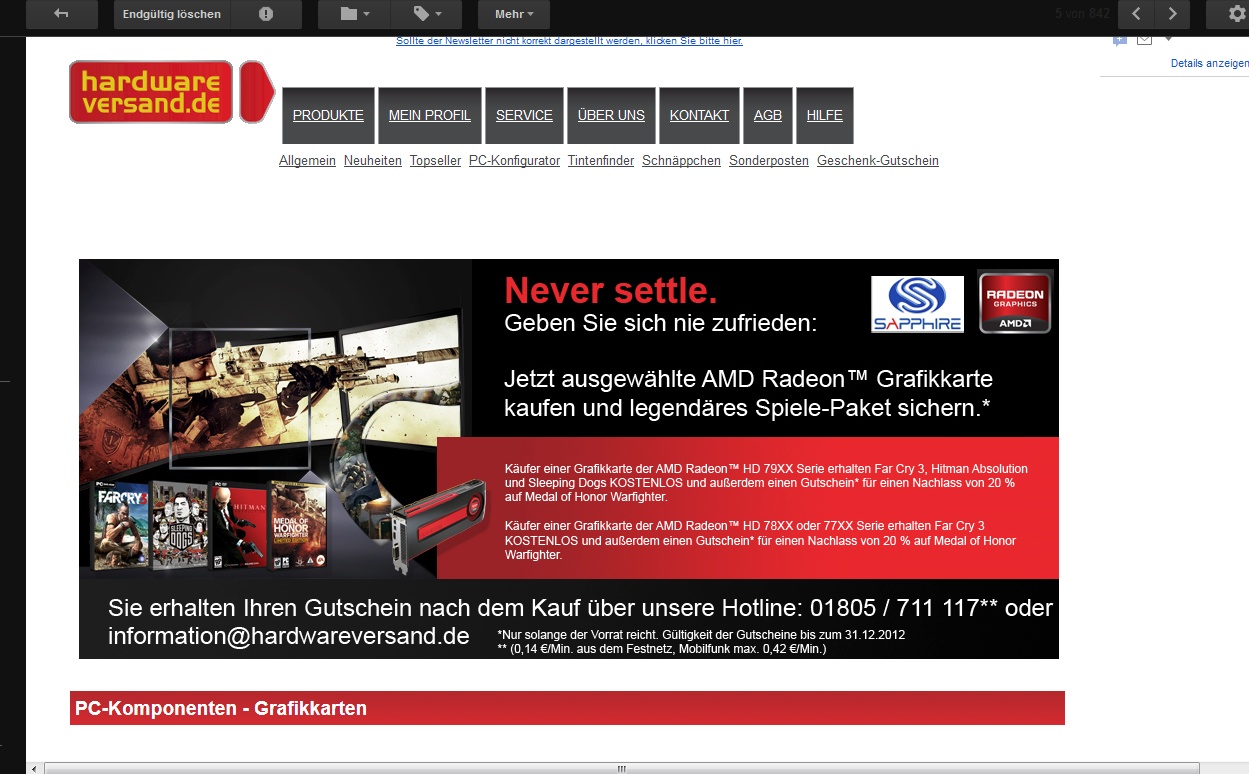Click the Radeon Graphics AMD logo

coord(1015,302)
